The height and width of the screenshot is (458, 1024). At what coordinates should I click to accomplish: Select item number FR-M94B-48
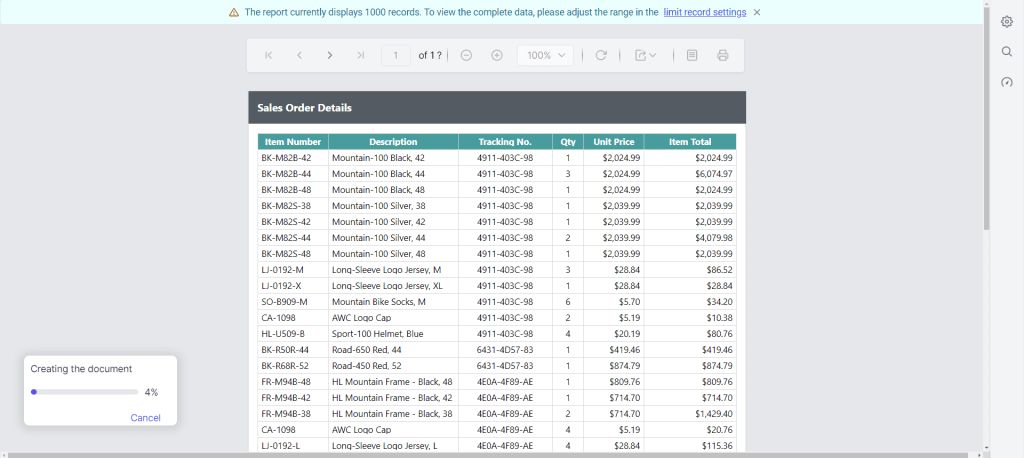[x=286, y=382]
